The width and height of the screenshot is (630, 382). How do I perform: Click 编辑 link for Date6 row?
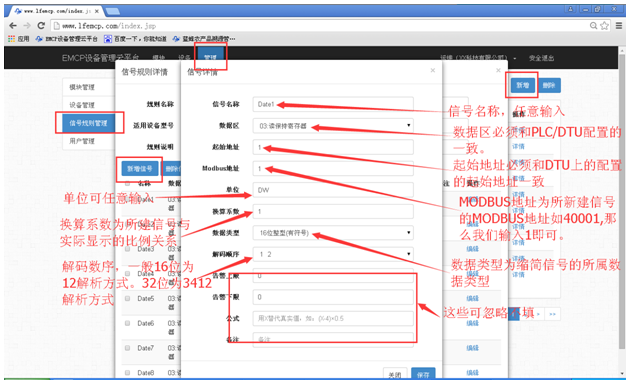(x=472, y=323)
